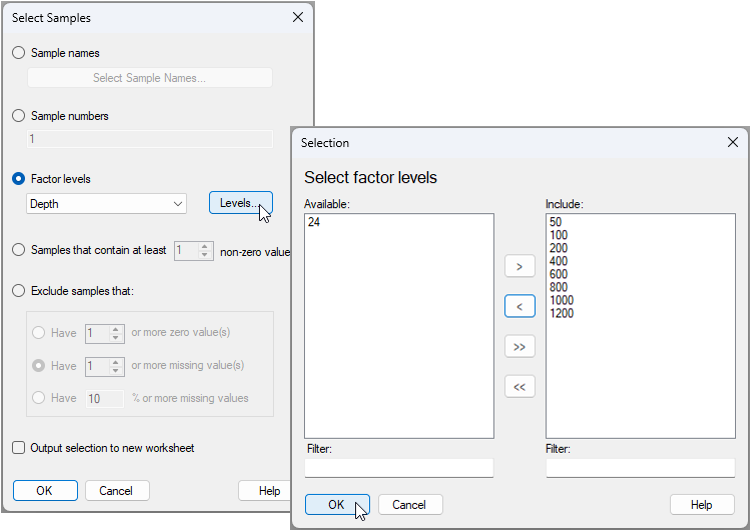The width and height of the screenshot is (751, 531).
Task: Click the Levels... button
Action: 240,203
